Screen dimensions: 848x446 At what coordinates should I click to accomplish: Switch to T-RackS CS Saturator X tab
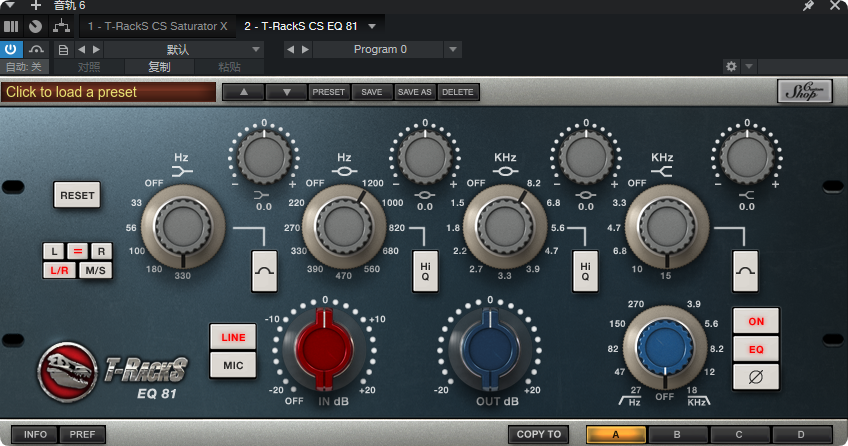coord(157,26)
